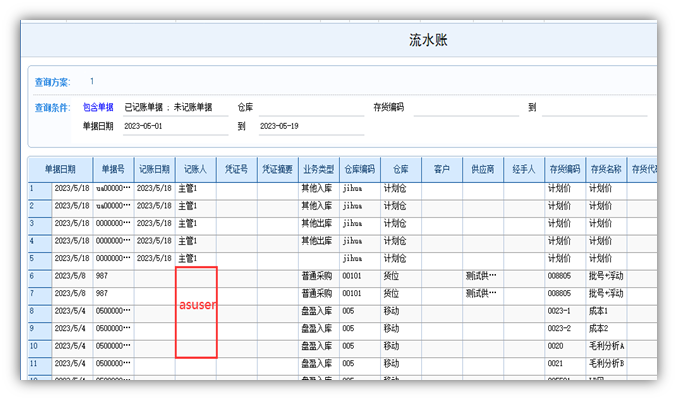Click the 客户 column header
Viewport: 677px width, 400px height.
(442, 169)
